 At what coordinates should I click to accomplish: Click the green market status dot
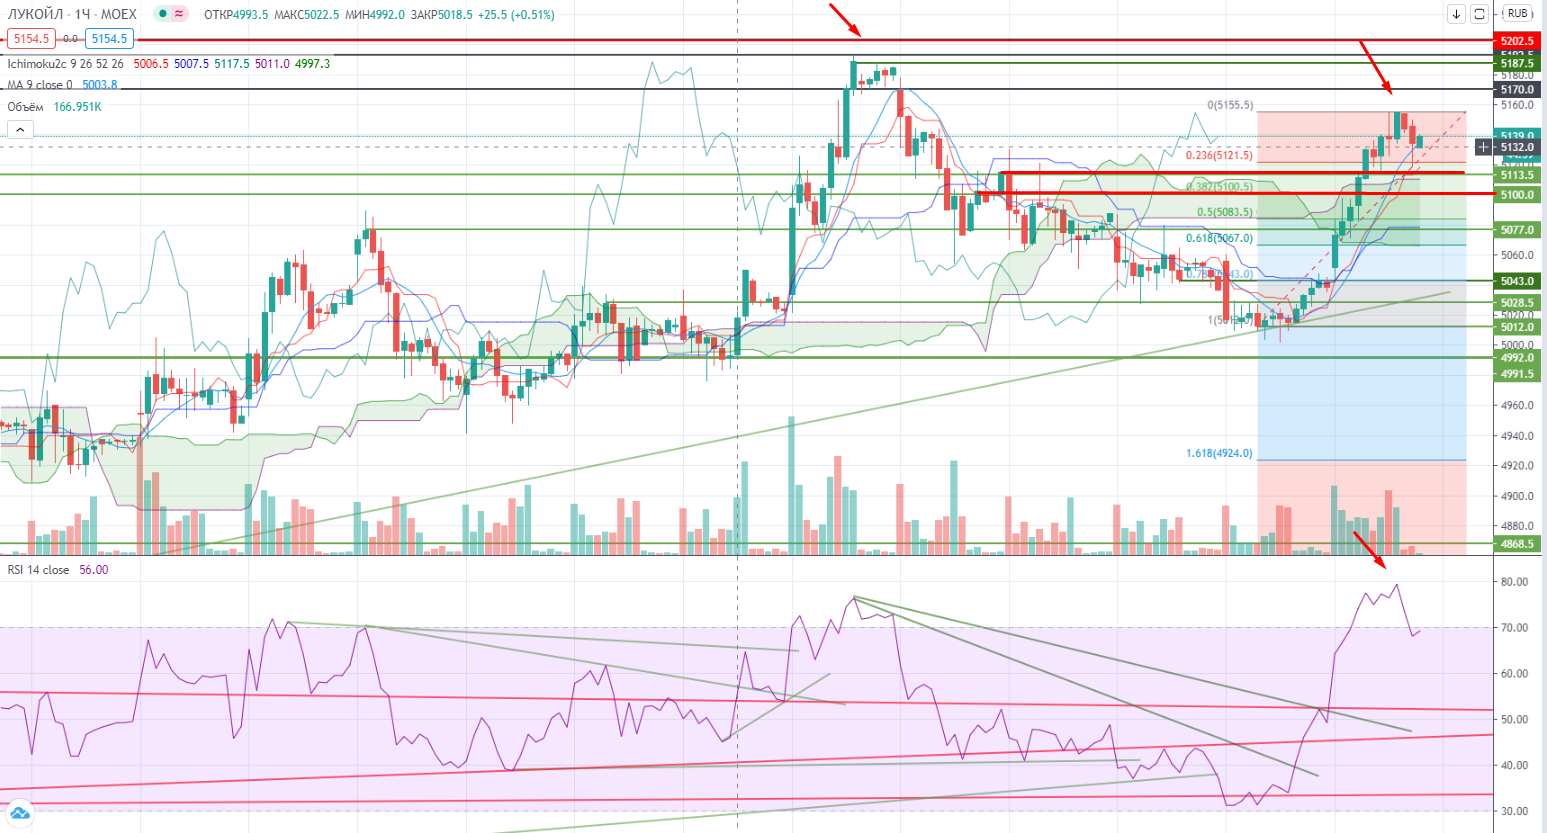click(x=162, y=14)
